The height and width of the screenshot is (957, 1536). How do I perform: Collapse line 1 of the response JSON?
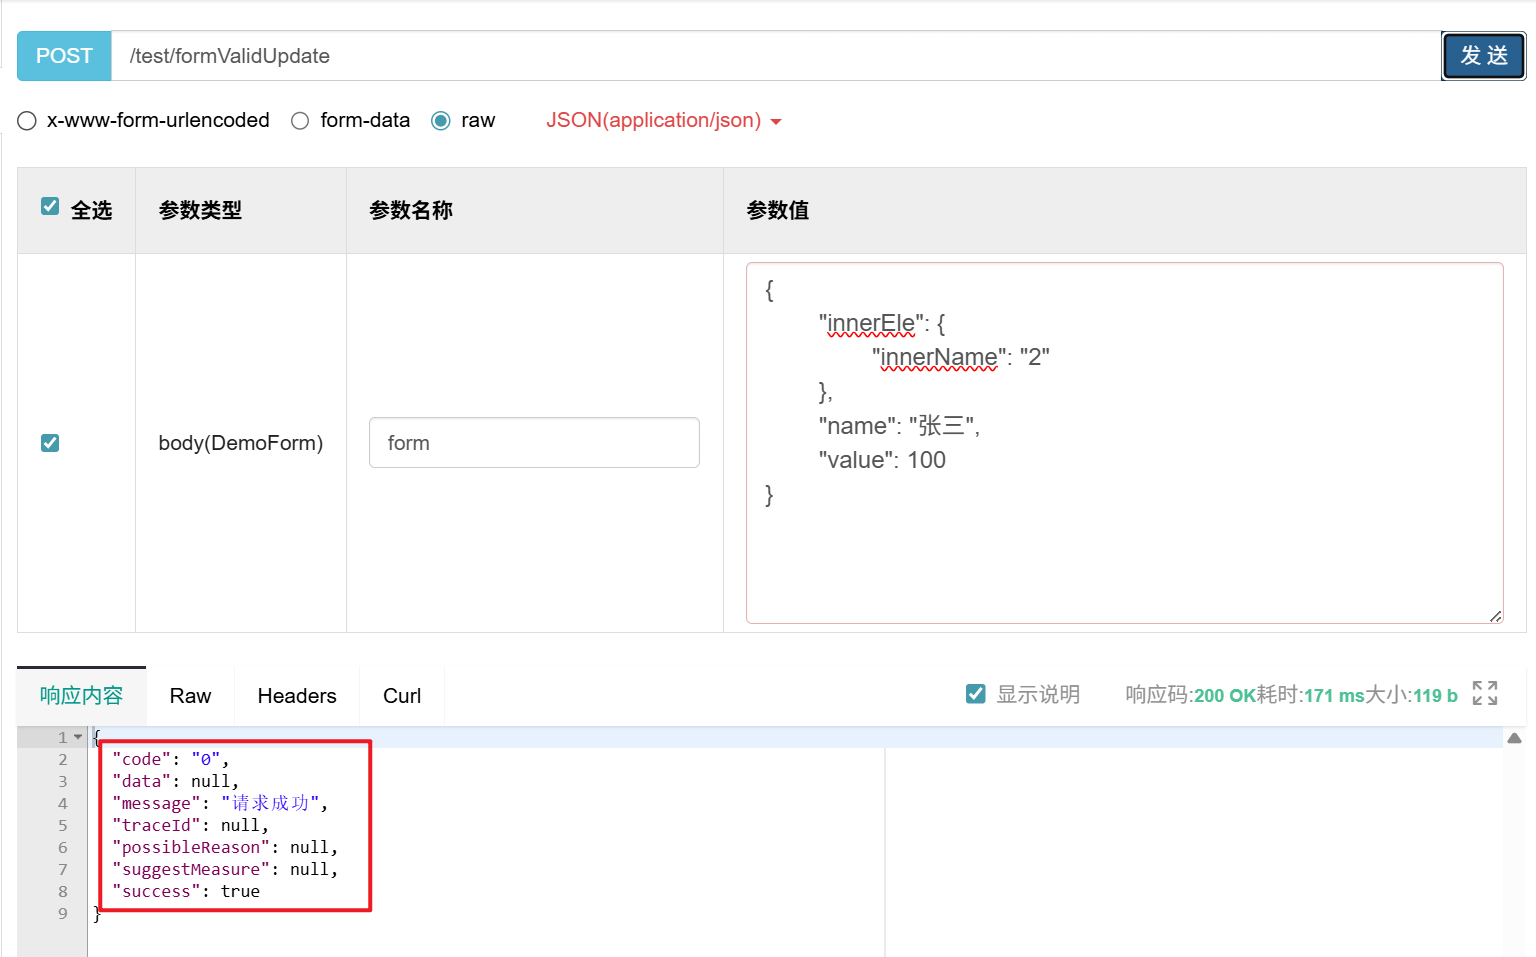pos(79,737)
